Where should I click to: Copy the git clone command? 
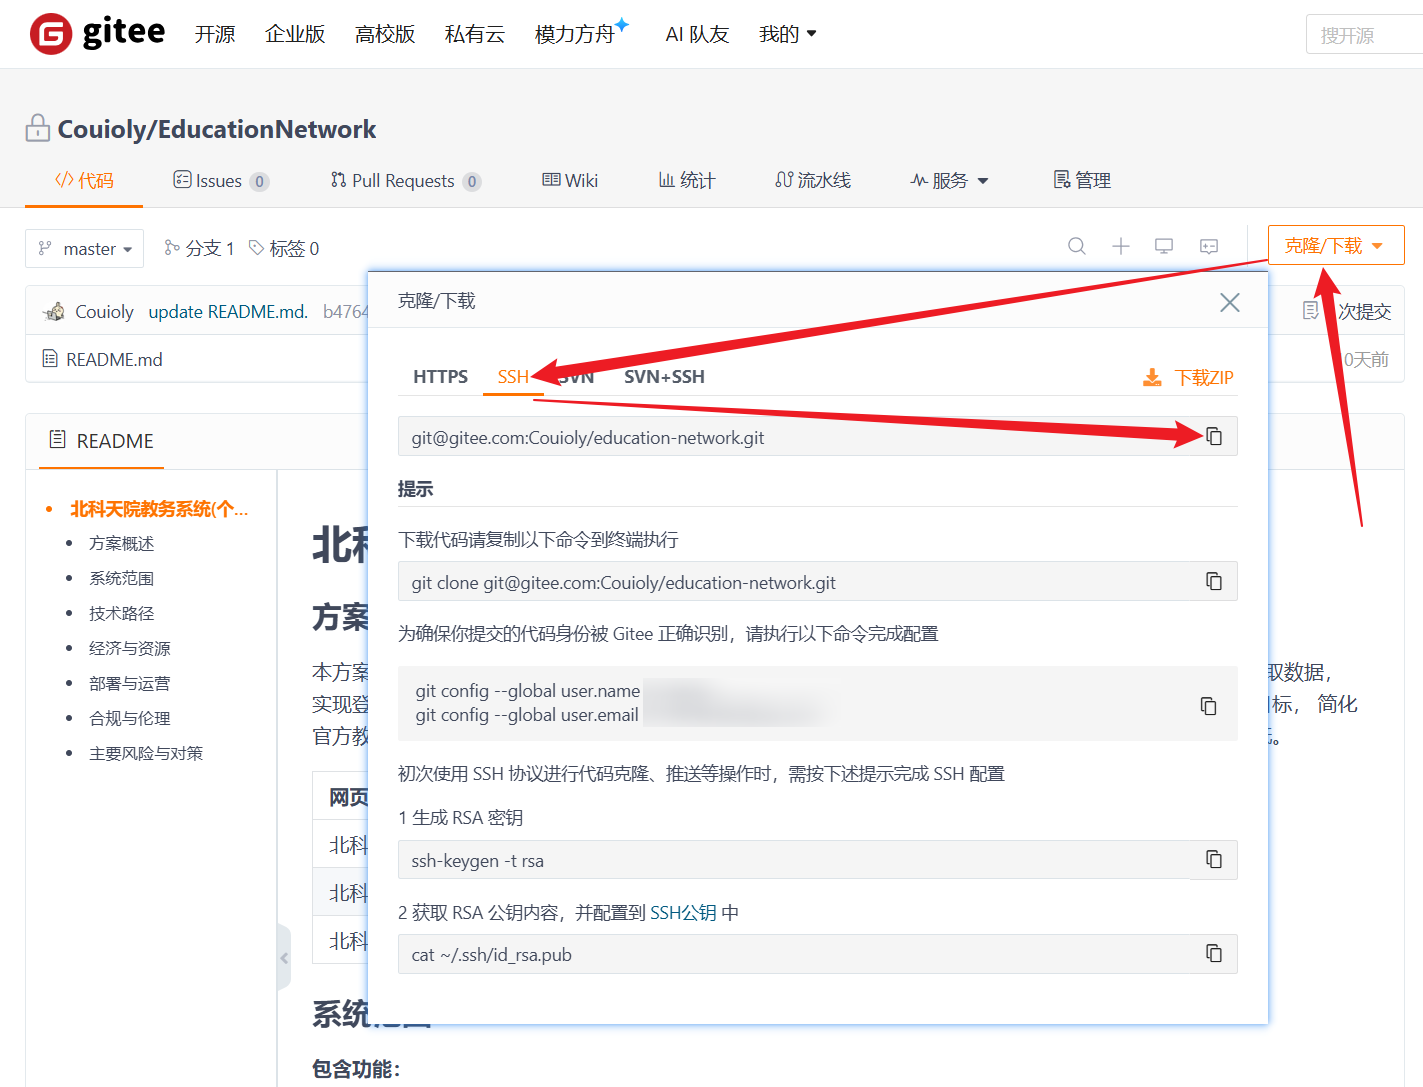pos(1214,581)
